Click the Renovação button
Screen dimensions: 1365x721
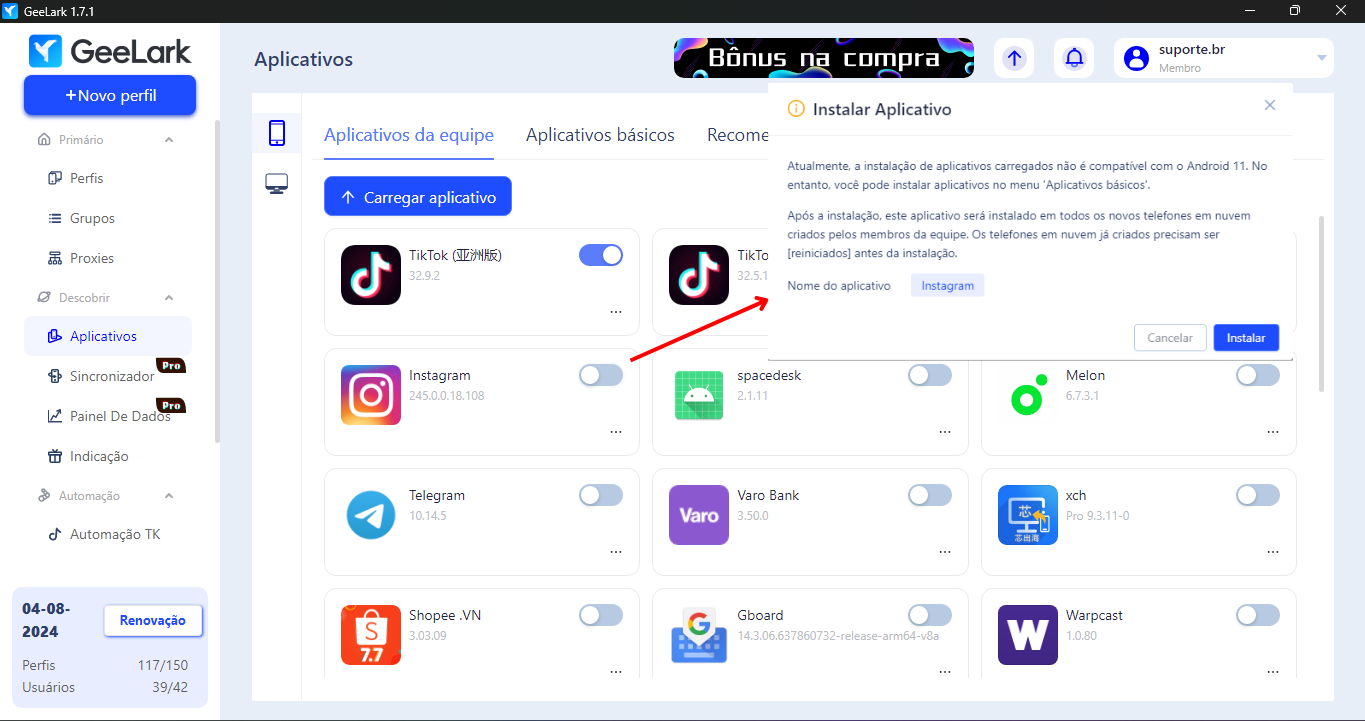pos(153,621)
